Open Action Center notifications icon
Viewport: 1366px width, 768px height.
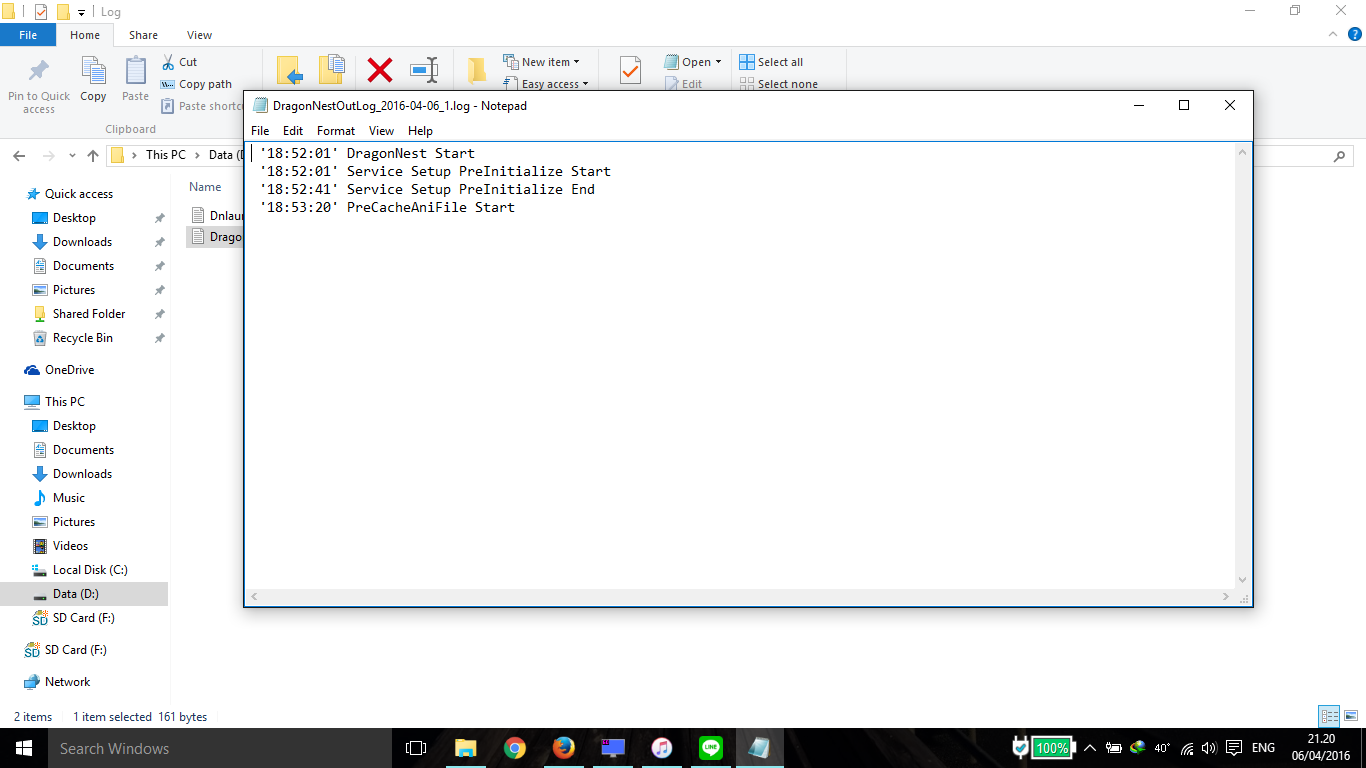coord(1234,748)
